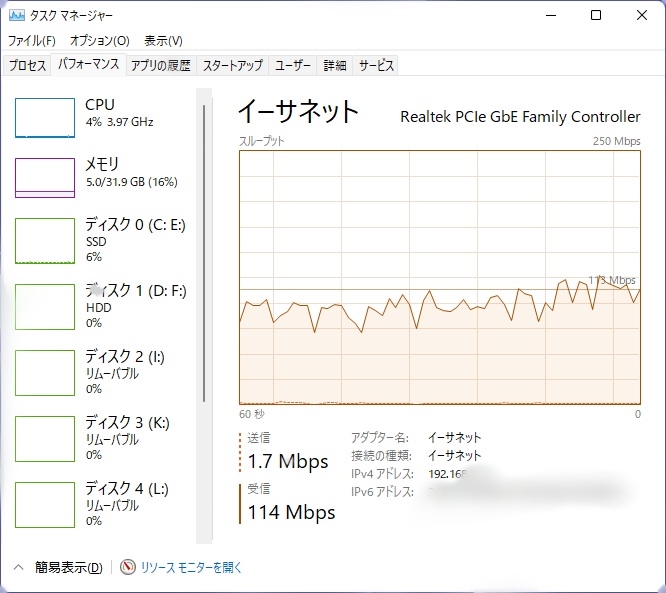Select ディスク 3 (K:) removable thumbnail
666x593 pixels.
45,439
